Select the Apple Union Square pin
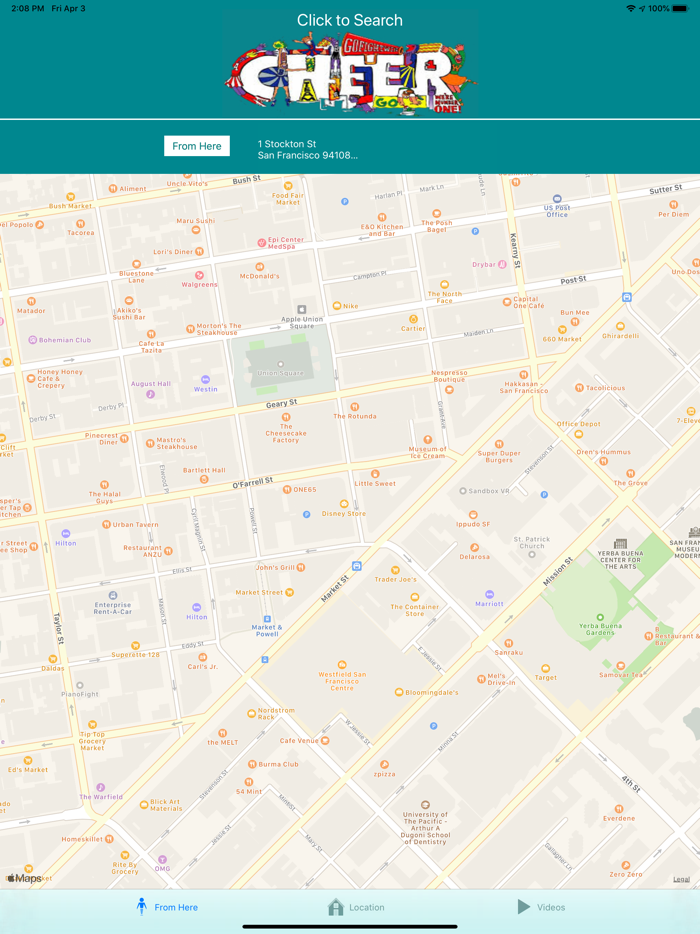 click(x=302, y=310)
